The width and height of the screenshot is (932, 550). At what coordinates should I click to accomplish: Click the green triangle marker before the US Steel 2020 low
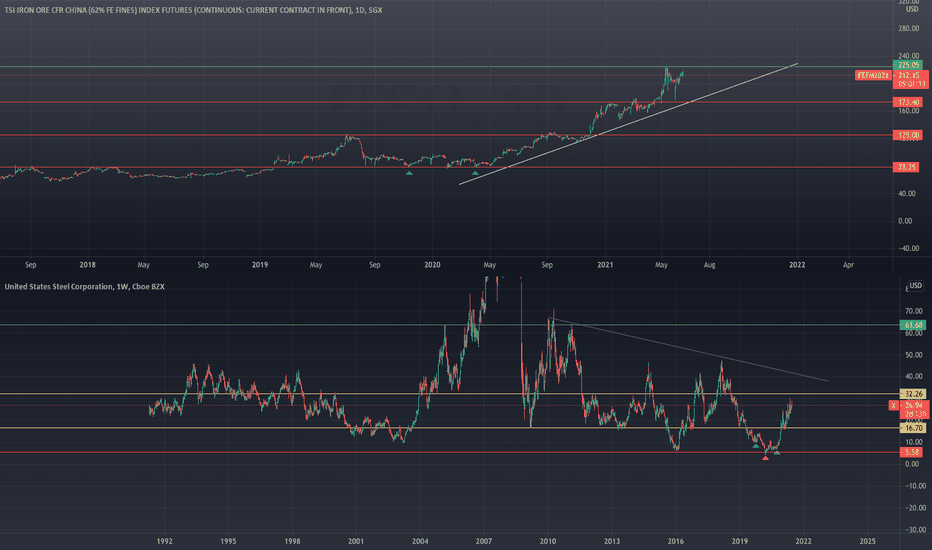pyautogui.click(x=755, y=445)
